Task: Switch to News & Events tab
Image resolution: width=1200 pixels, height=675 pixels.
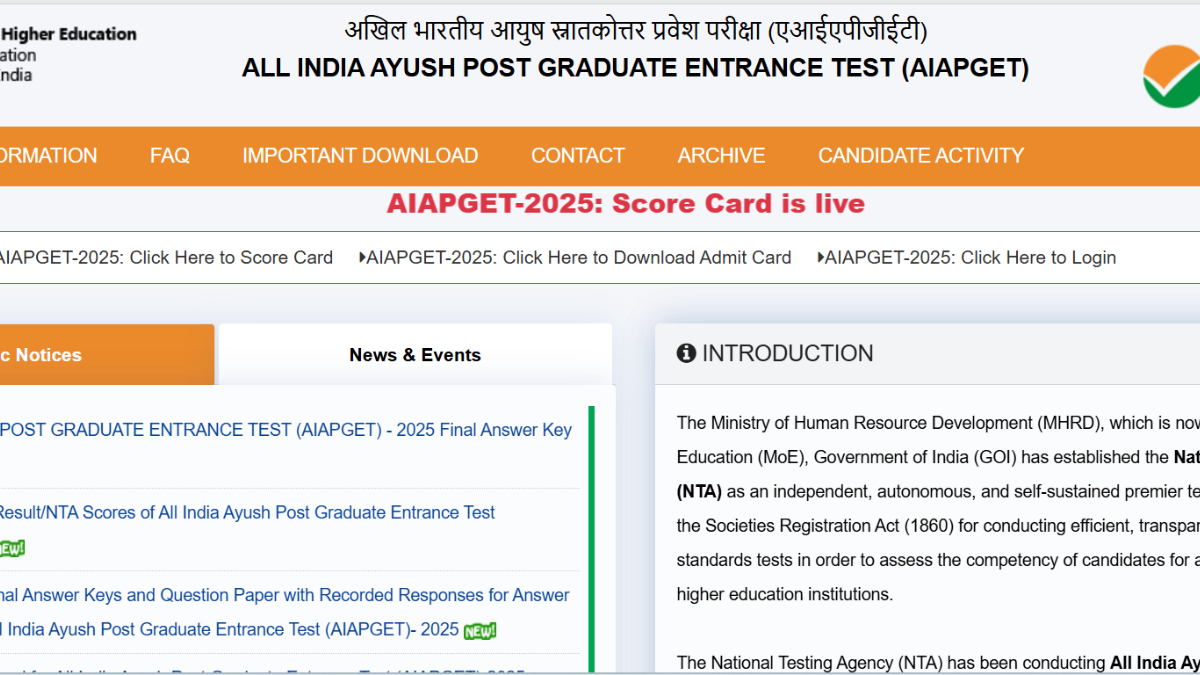Action: click(415, 354)
